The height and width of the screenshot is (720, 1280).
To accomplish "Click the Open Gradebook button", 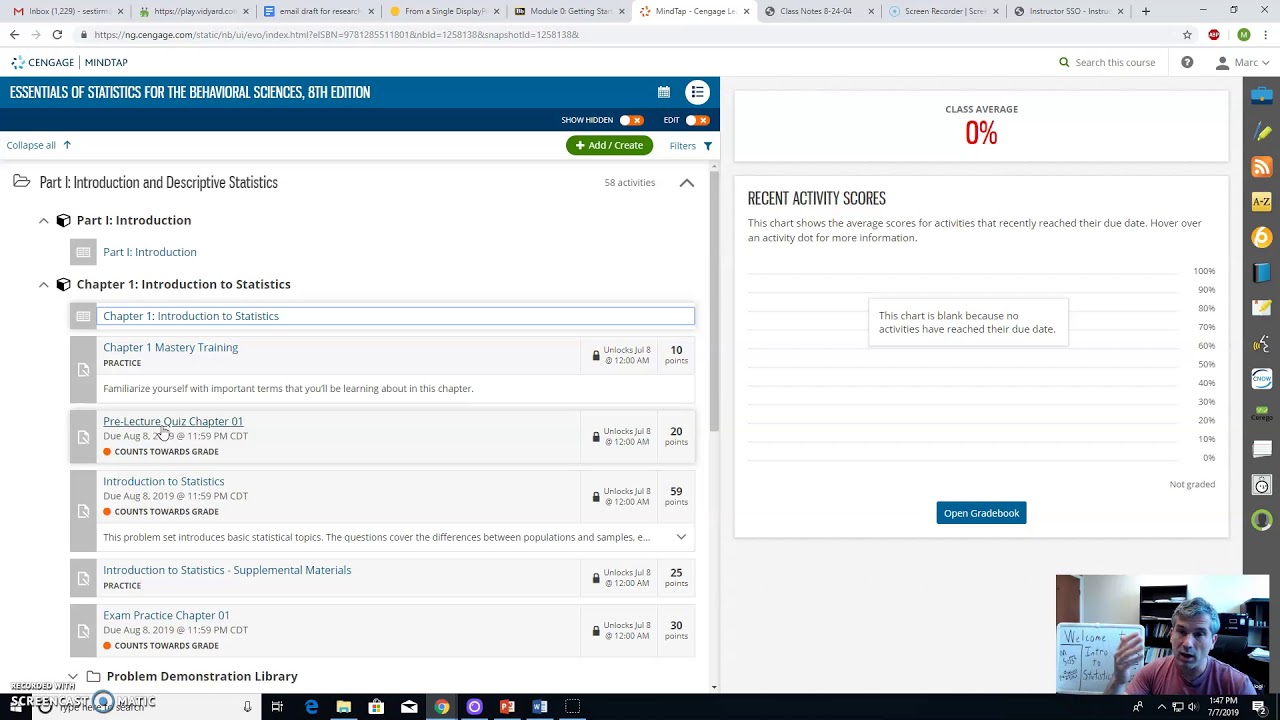I will (981, 513).
